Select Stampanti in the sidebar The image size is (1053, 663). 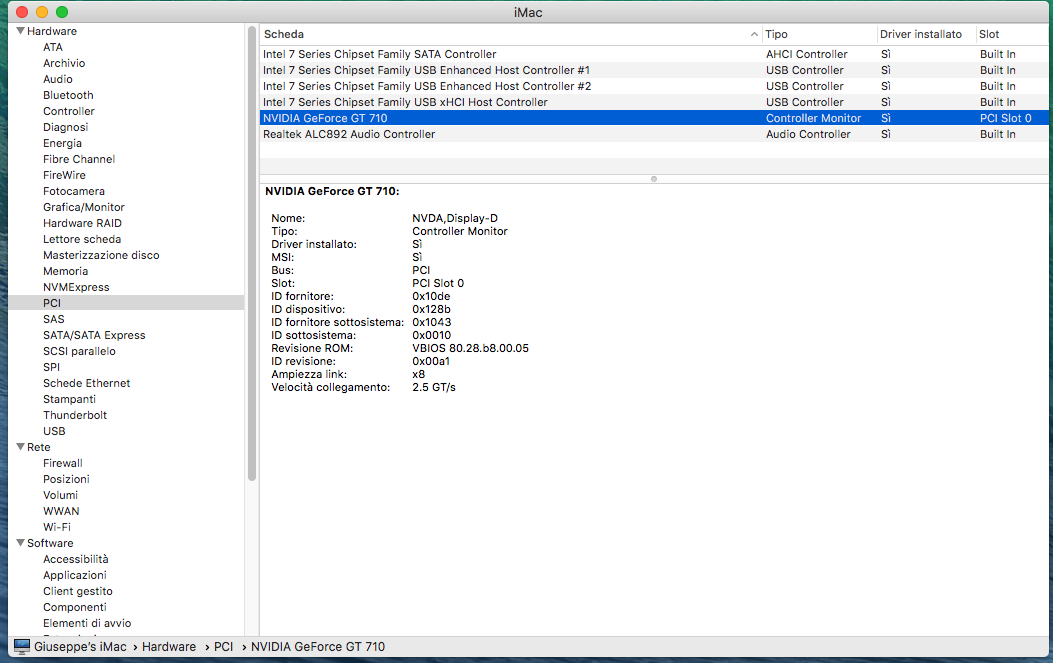(x=70, y=400)
